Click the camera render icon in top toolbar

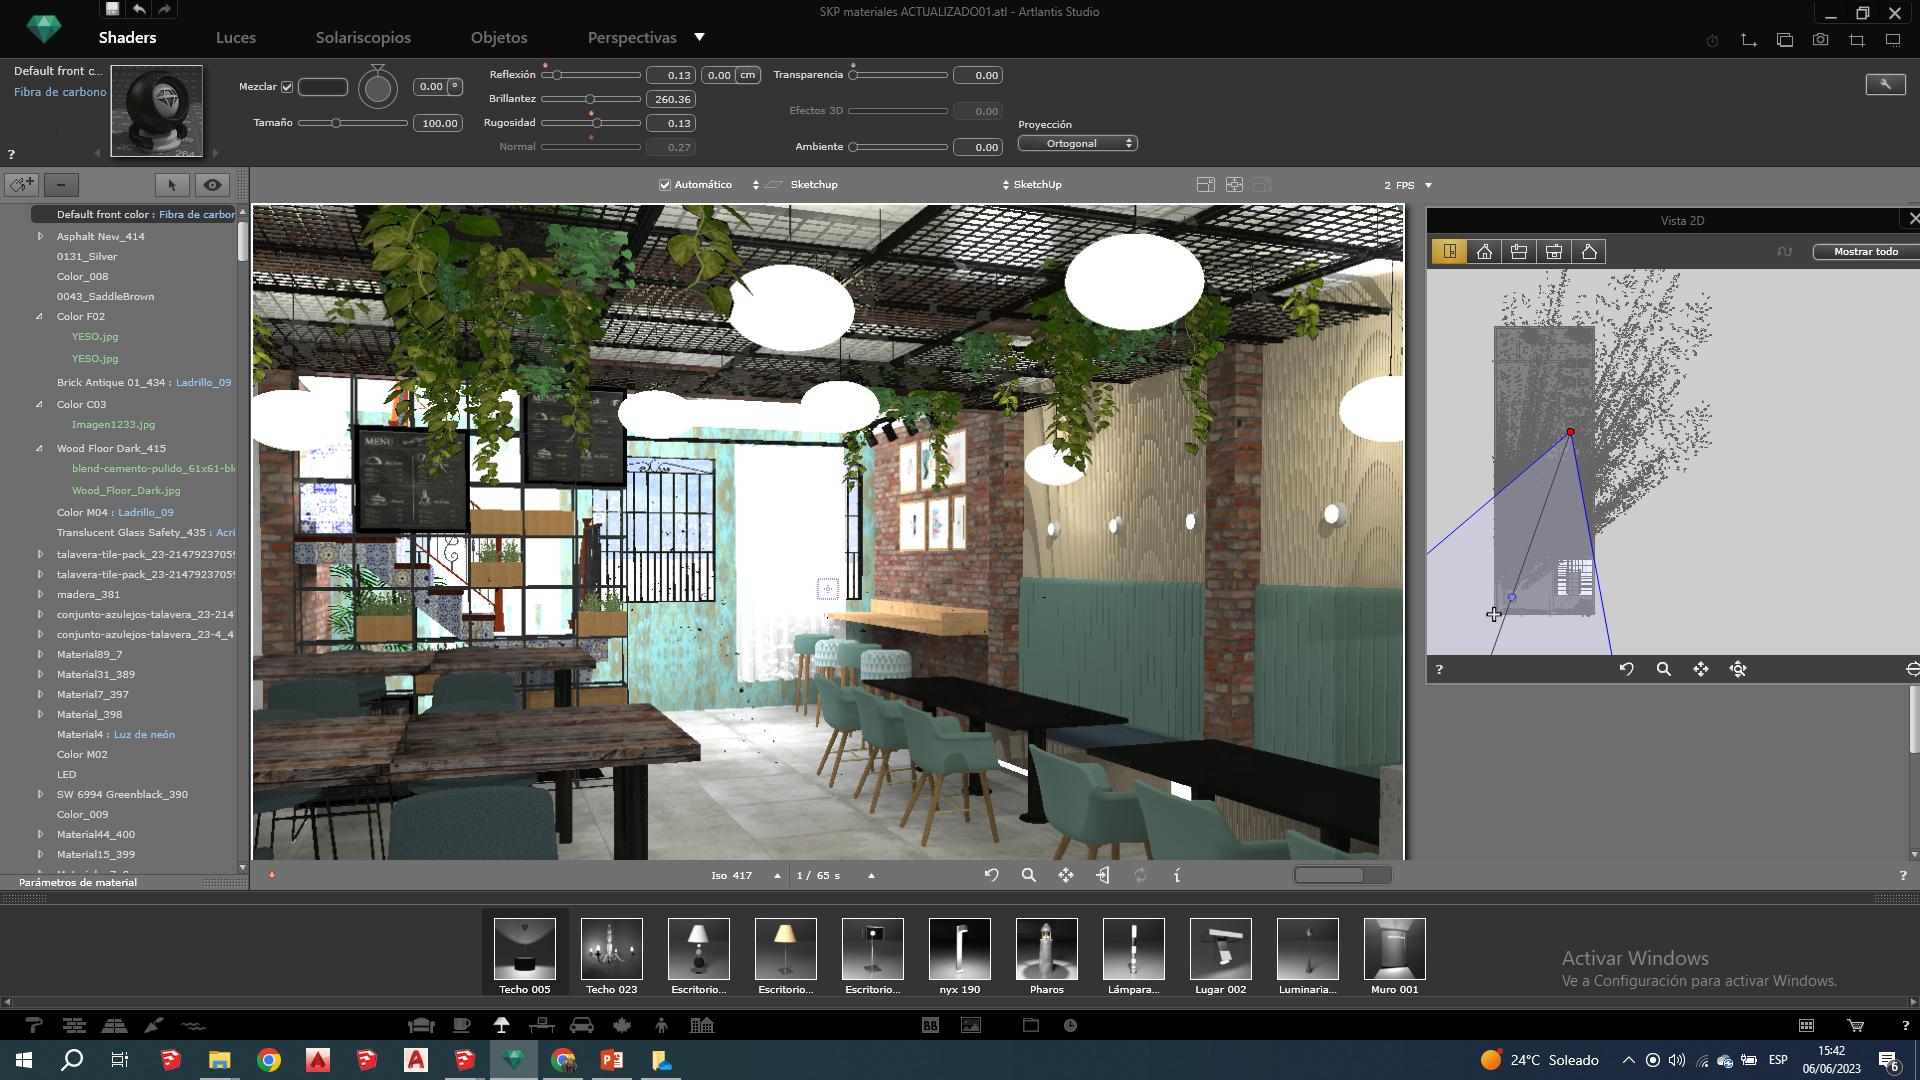tap(1820, 40)
